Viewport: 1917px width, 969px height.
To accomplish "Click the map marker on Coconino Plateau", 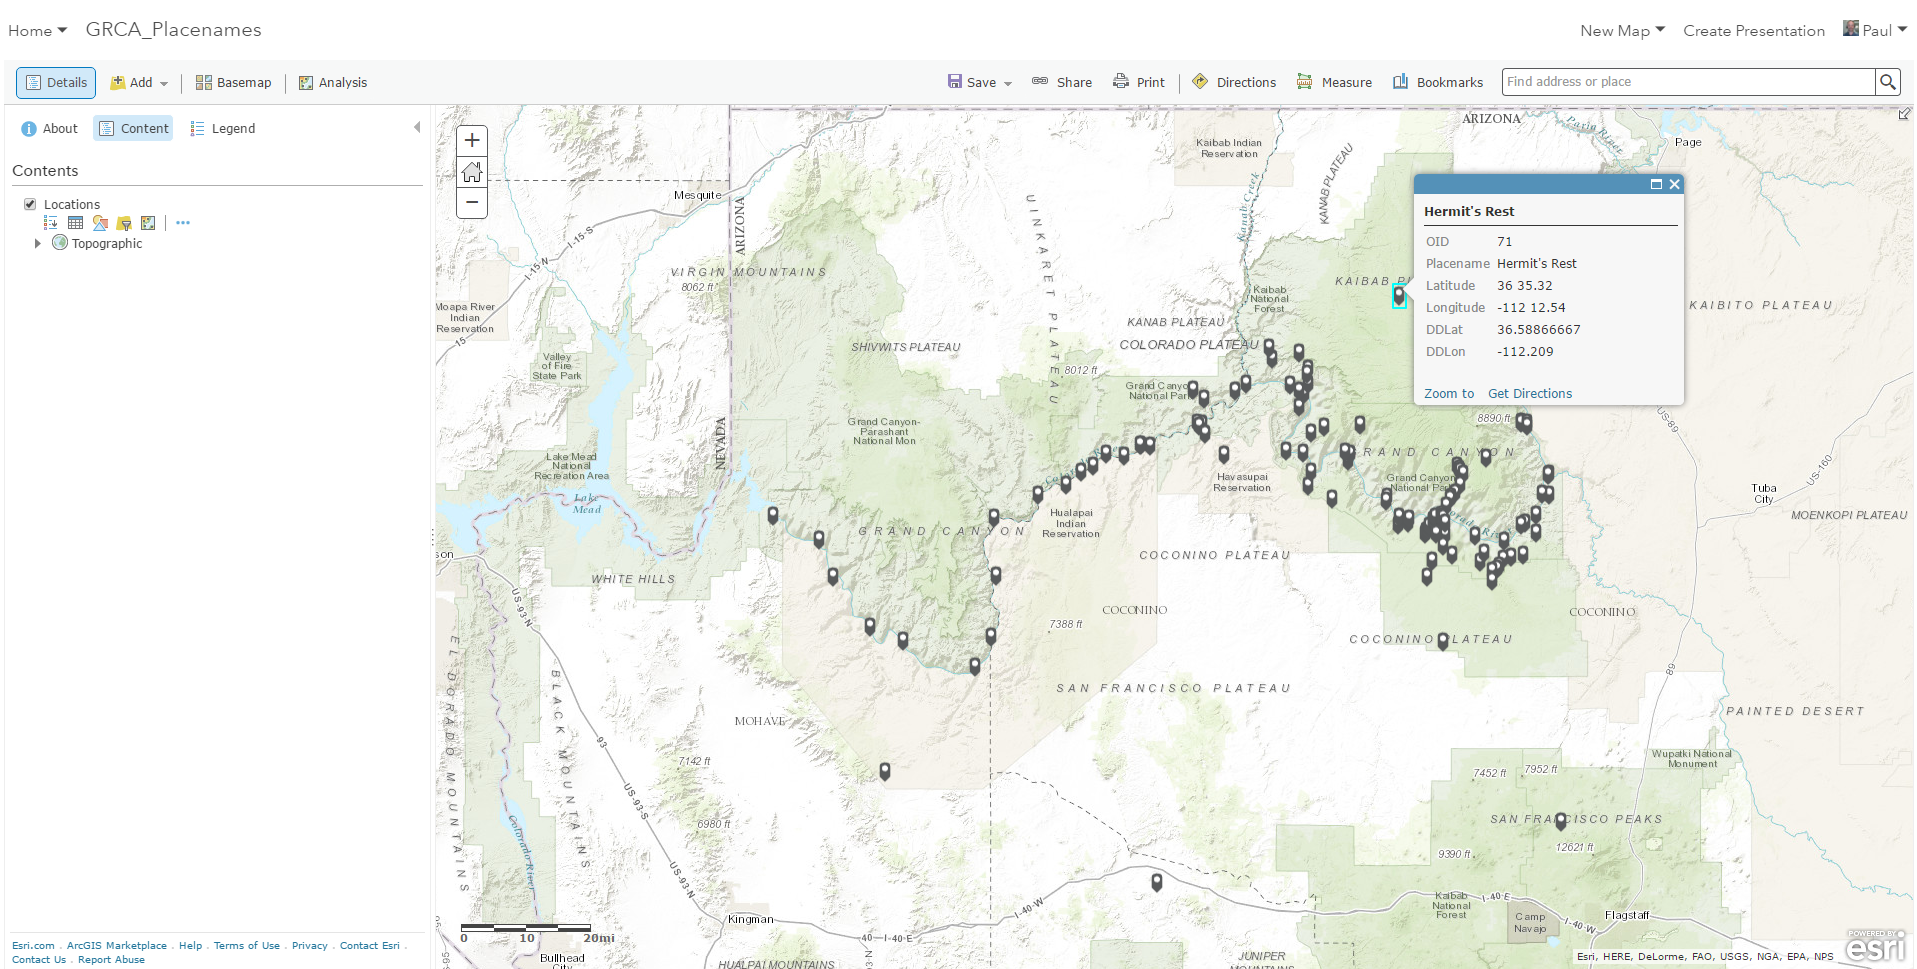I will tap(1443, 641).
